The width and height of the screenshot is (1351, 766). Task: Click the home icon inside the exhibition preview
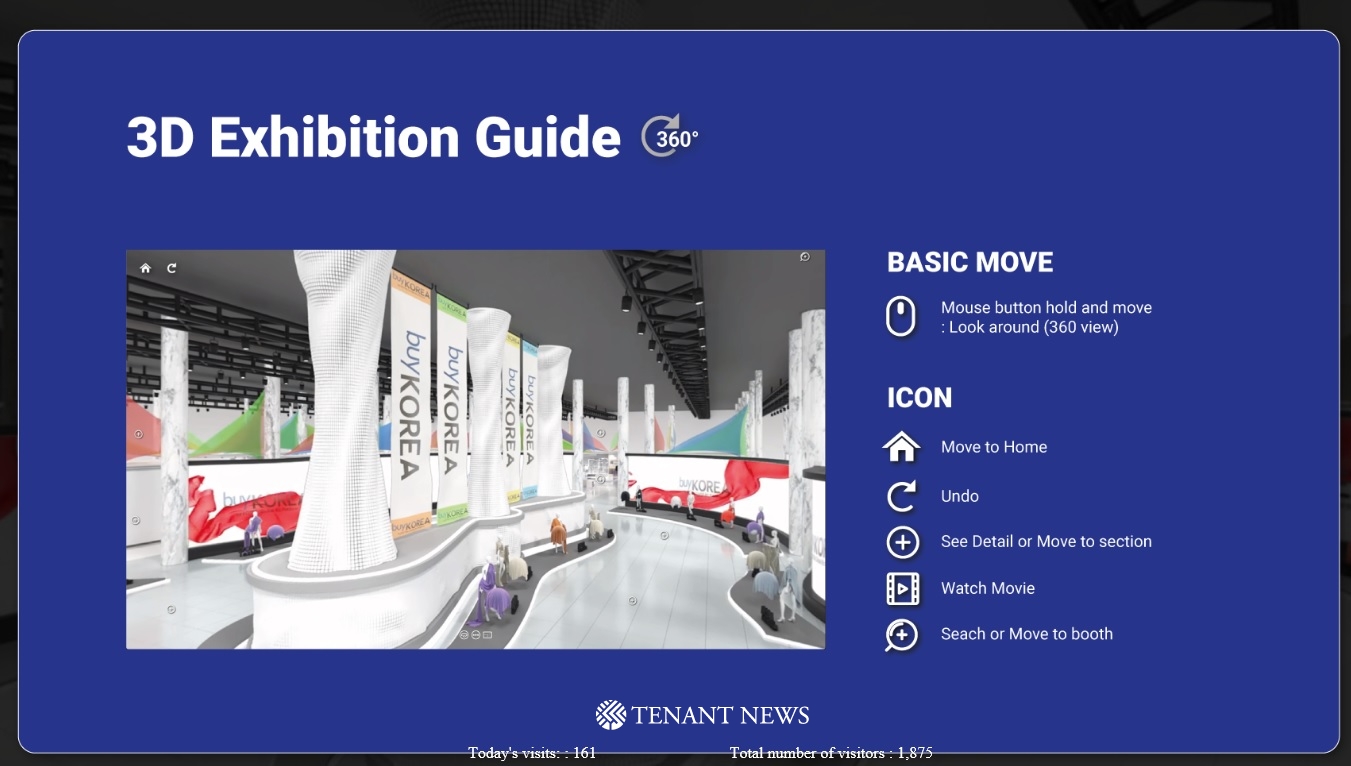(146, 268)
